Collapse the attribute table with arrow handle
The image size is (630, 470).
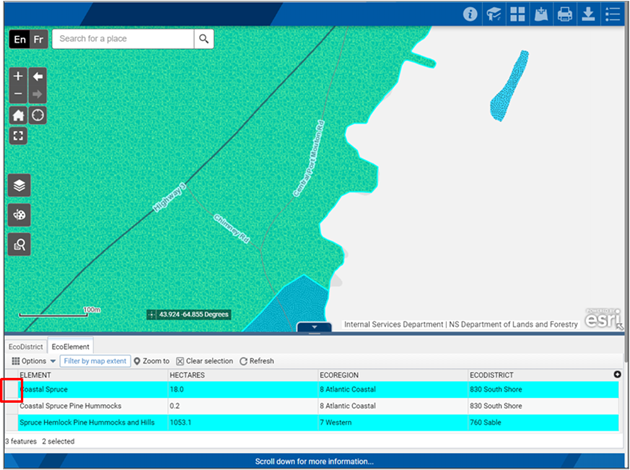click(314, 327)
